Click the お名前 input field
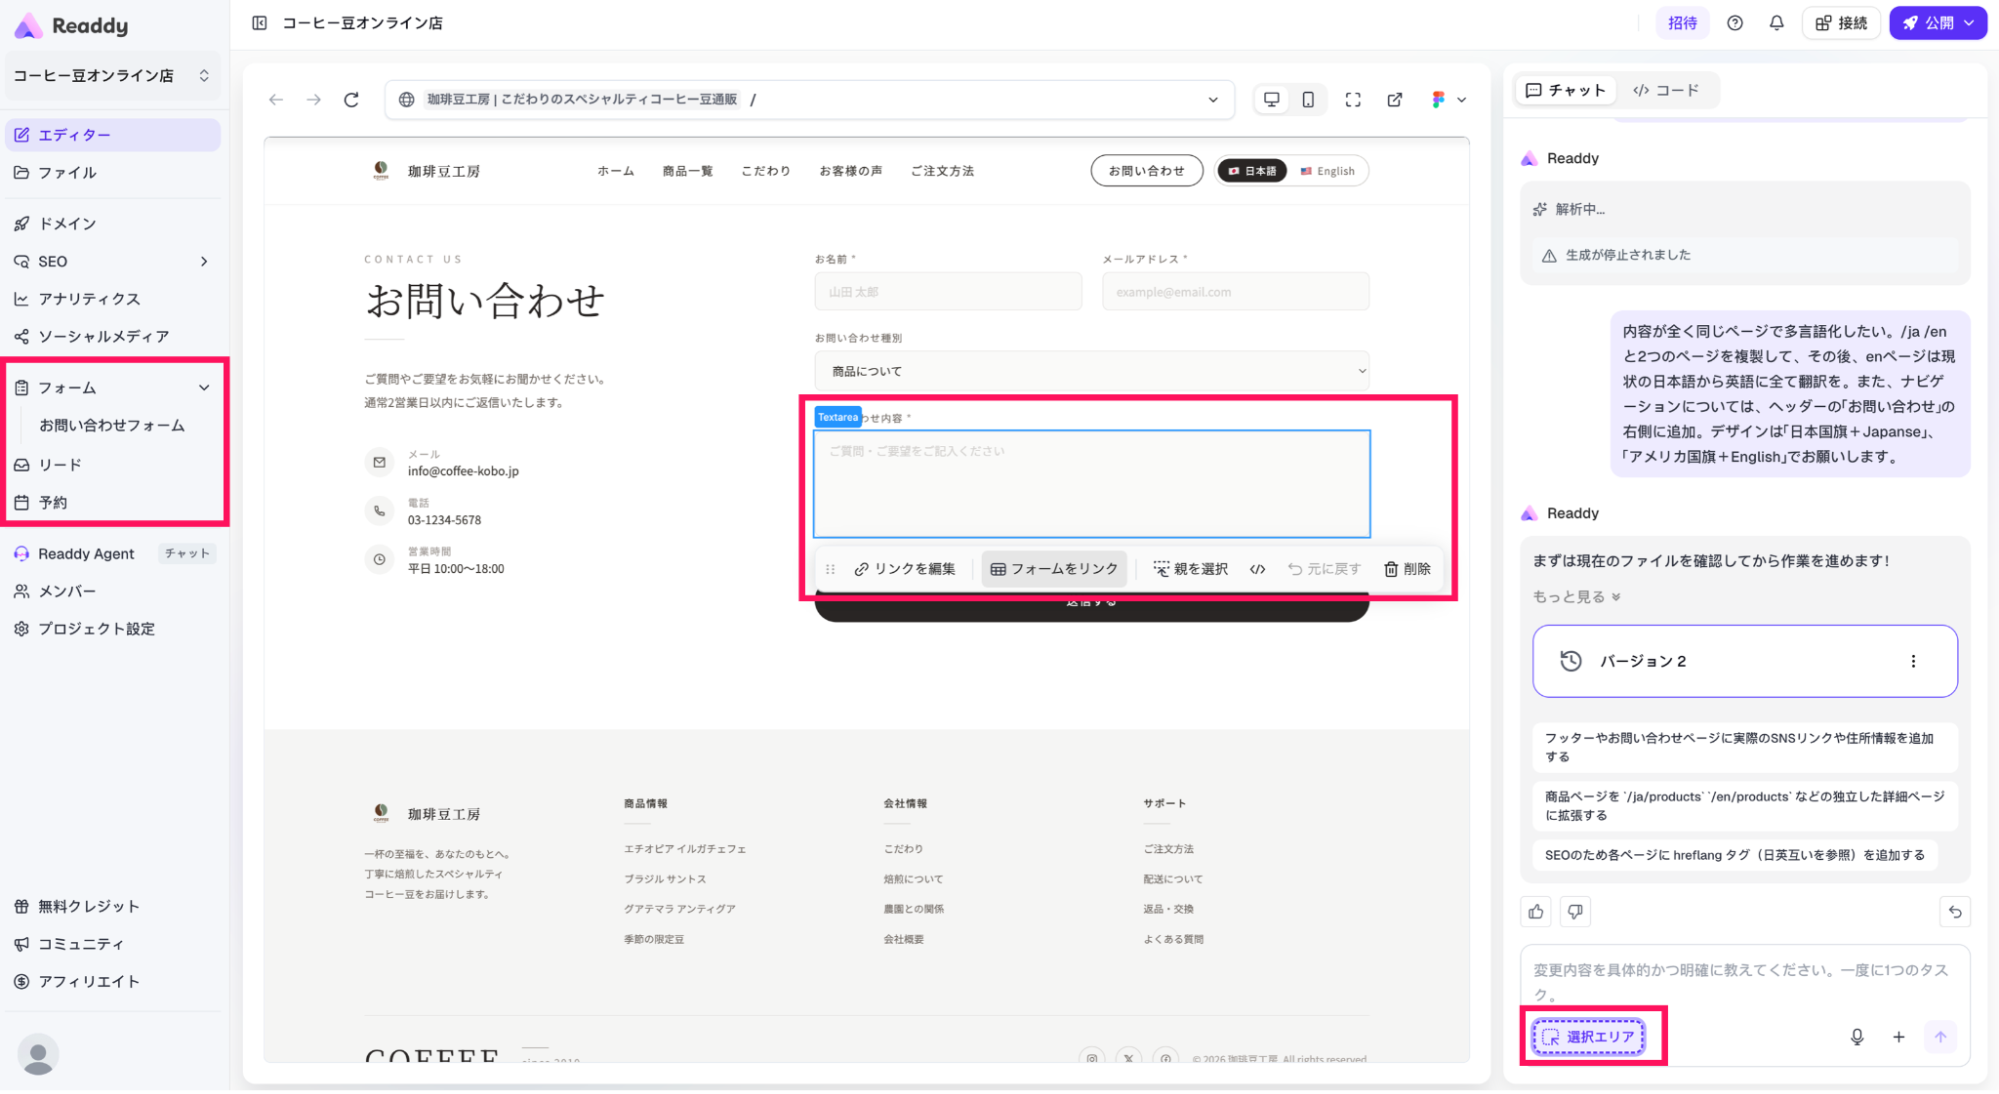Screen dimensions: 1999x1094 [x=948, y=292]
